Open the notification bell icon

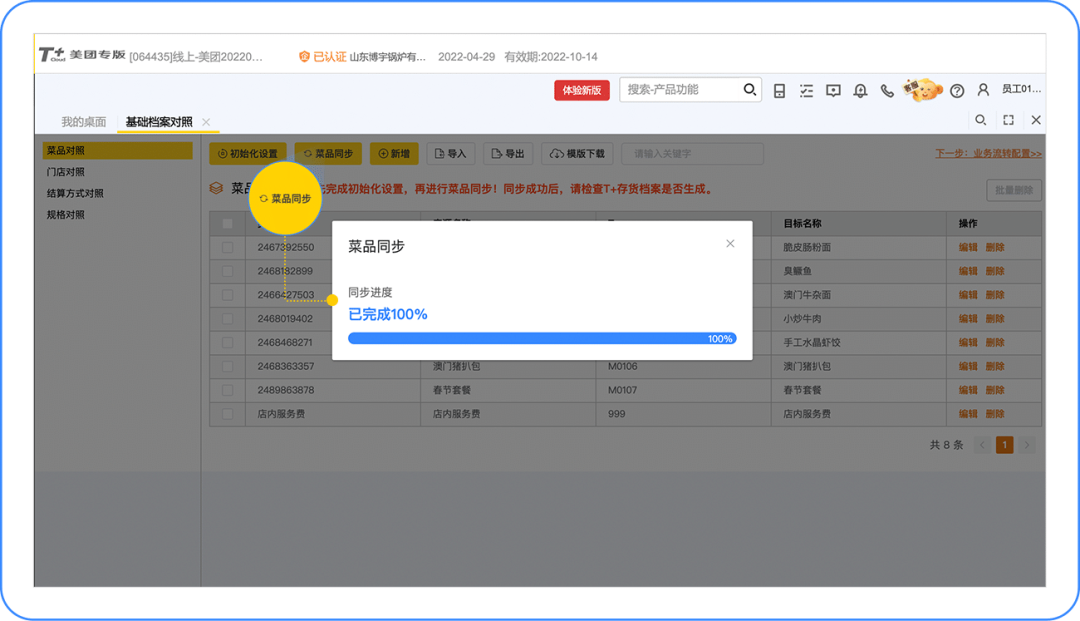pos(860,90)
